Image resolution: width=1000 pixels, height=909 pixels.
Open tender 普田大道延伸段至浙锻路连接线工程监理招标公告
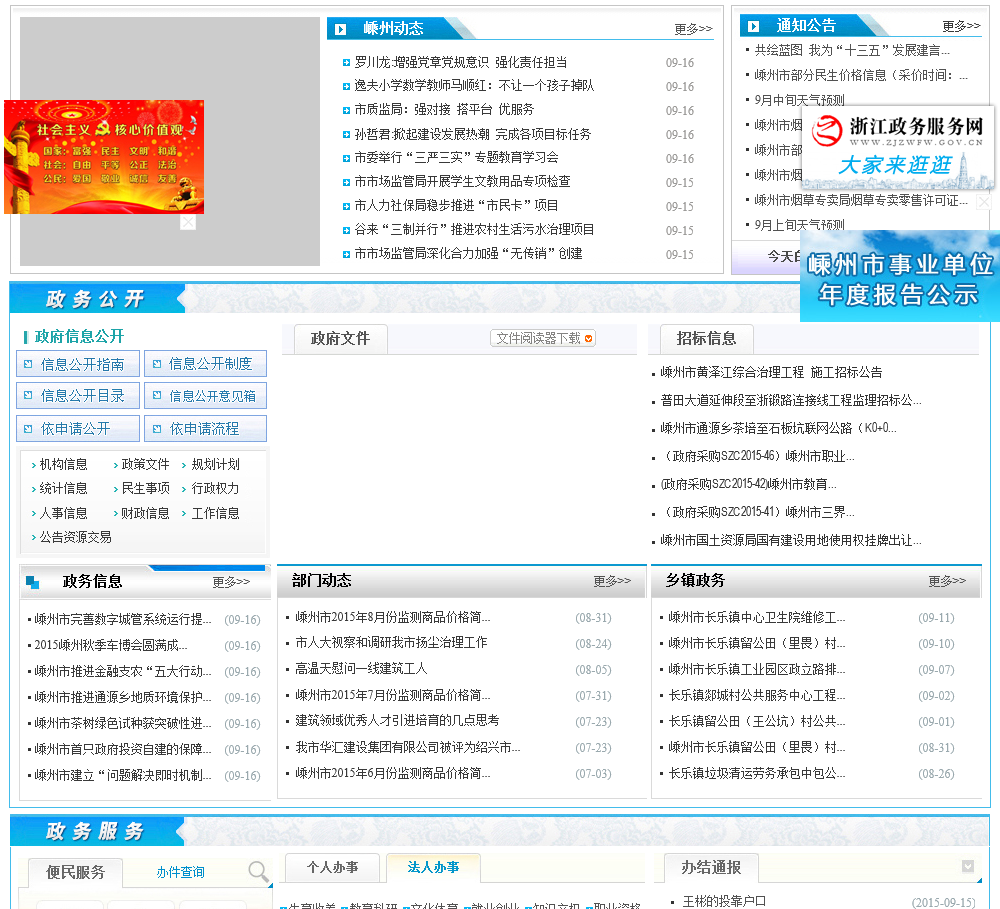pos(791,401)
